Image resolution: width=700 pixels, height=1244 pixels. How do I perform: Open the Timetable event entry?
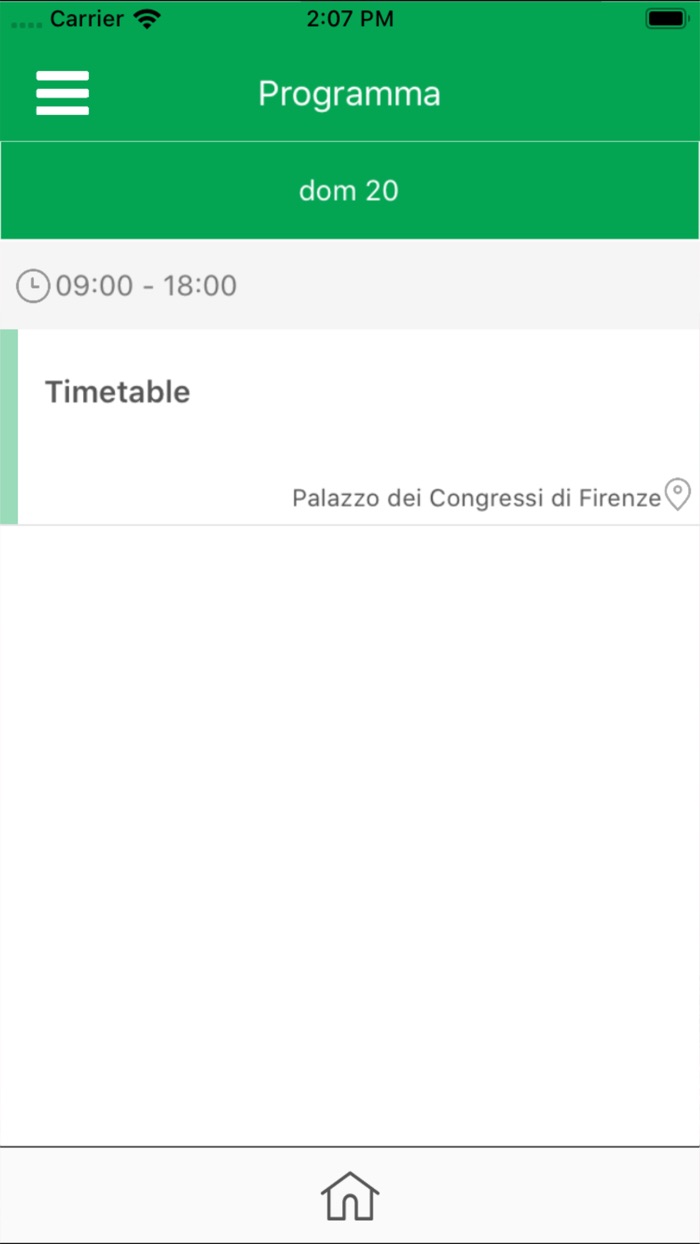point(118,391)
